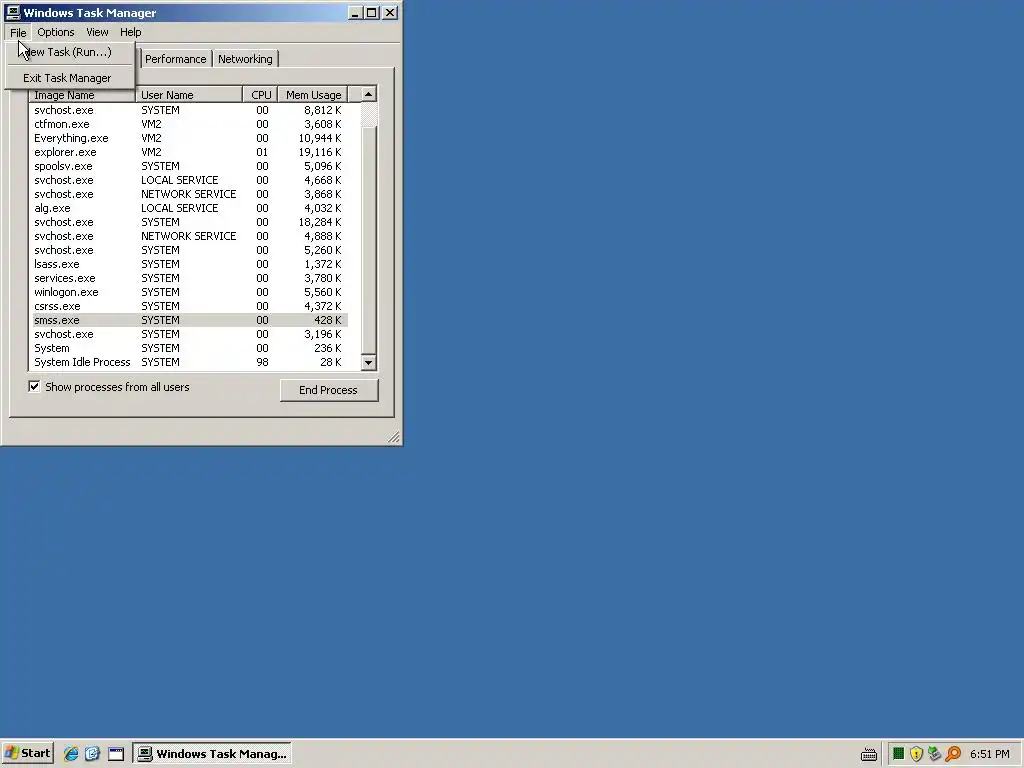
Task: Click the 236 K memory value
Action: 328,348
